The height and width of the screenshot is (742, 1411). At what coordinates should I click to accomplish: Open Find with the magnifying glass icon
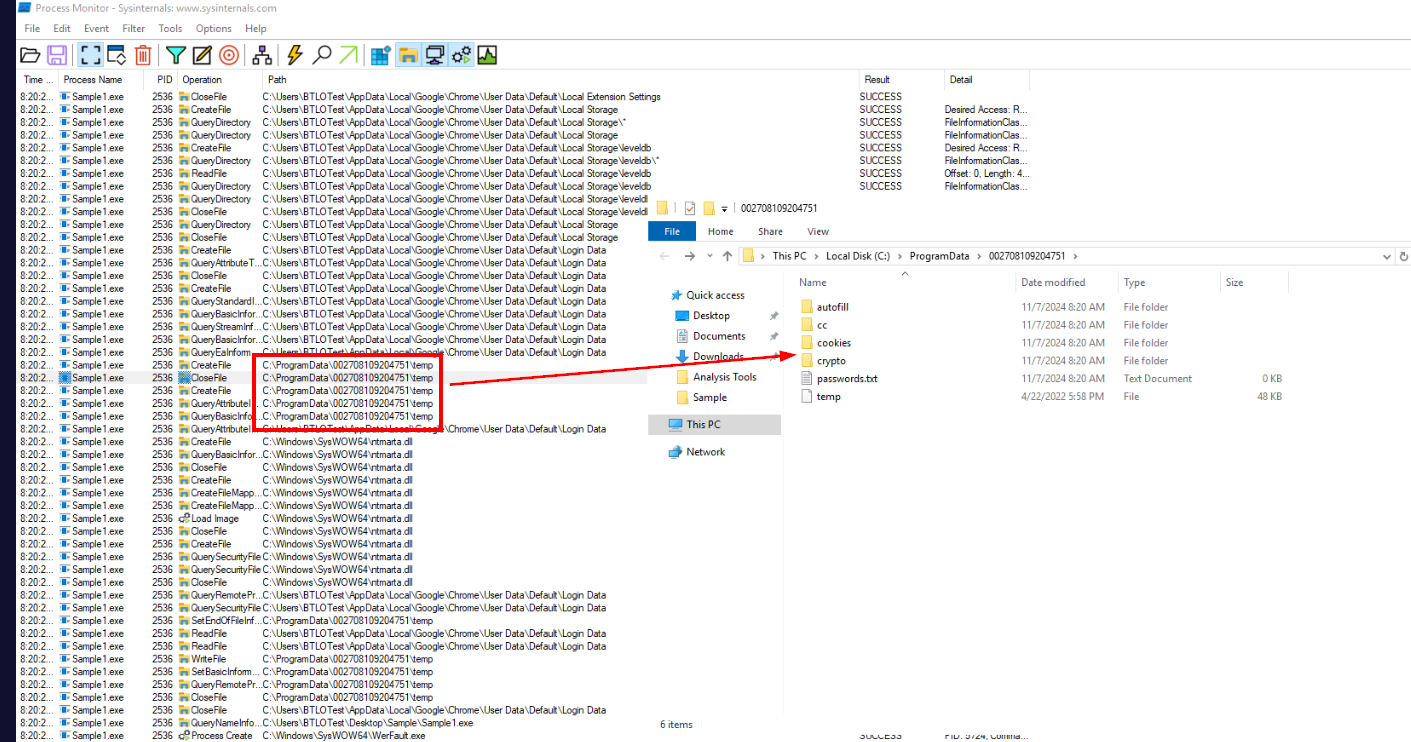[322, 55]
